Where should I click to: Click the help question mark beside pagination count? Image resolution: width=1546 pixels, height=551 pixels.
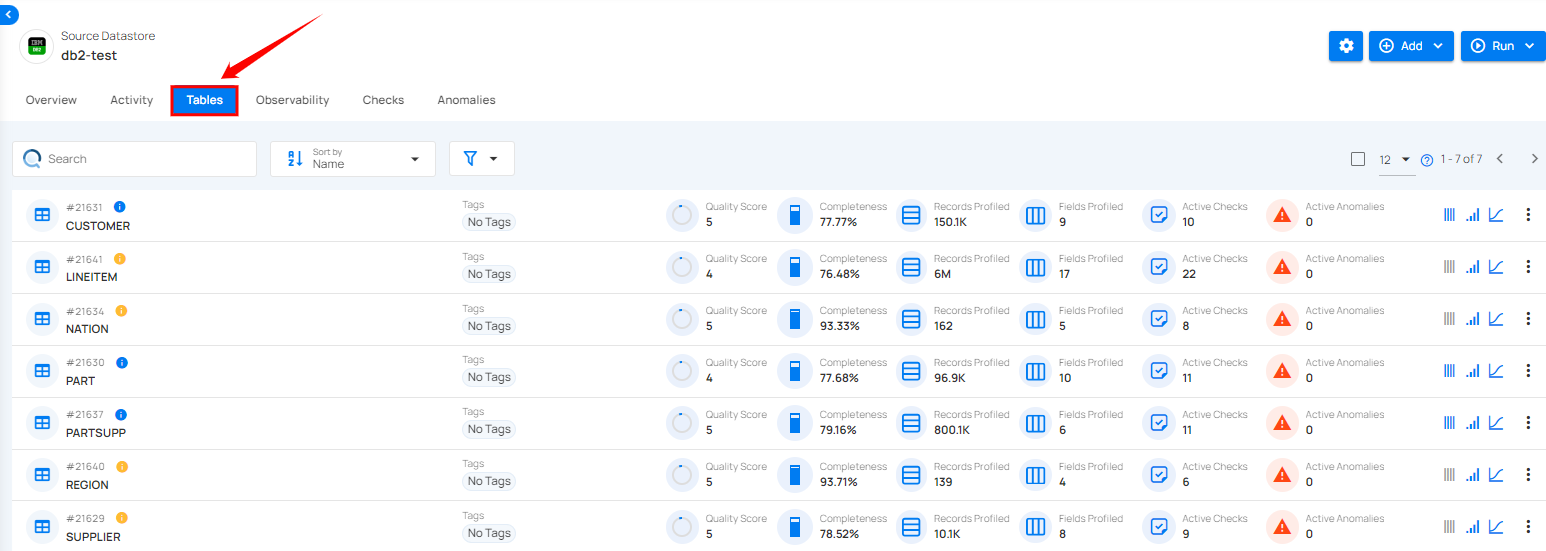1427,160
